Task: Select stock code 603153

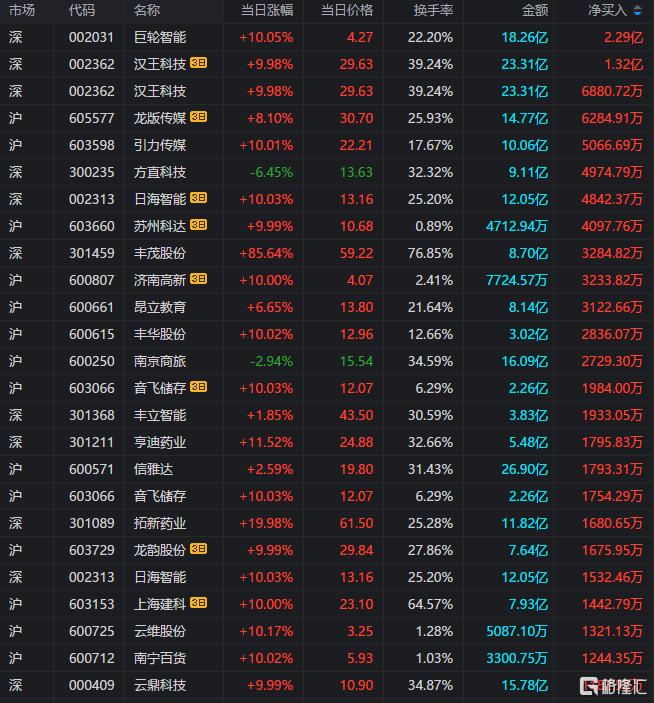Action: pos(92,604)
